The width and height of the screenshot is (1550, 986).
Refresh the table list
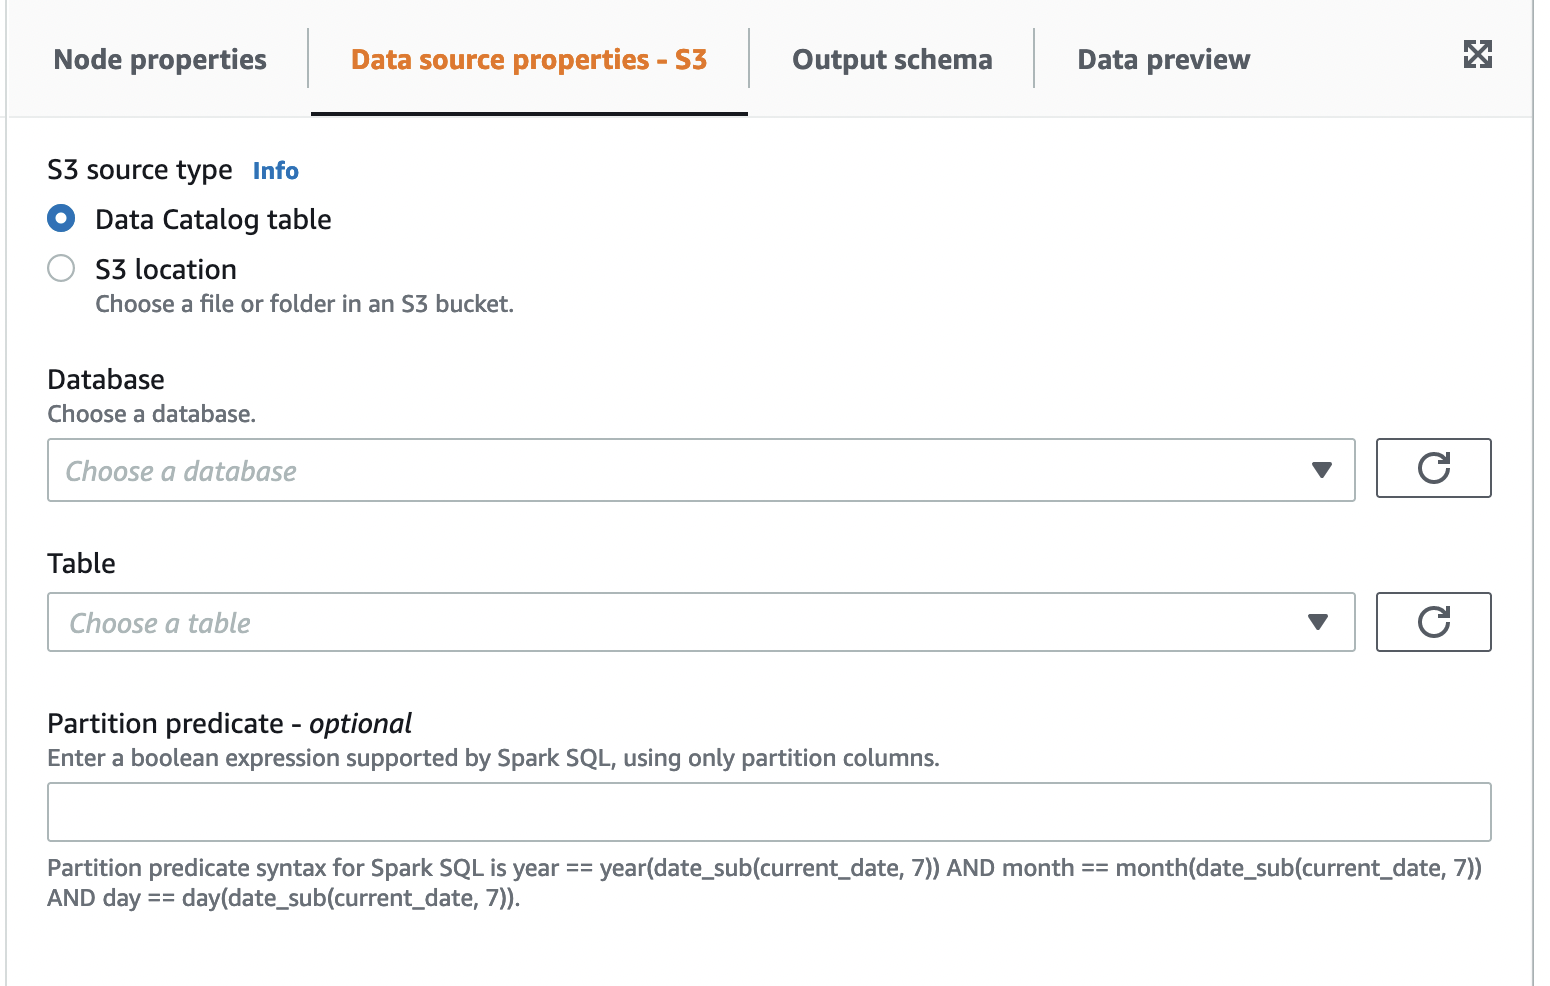(1433, 622)
